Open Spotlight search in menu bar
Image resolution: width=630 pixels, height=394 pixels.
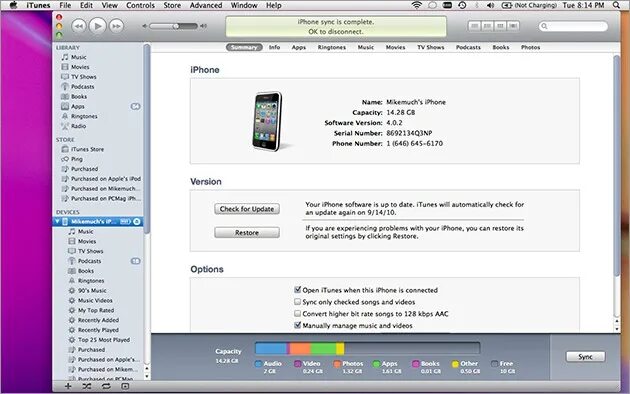616,5
